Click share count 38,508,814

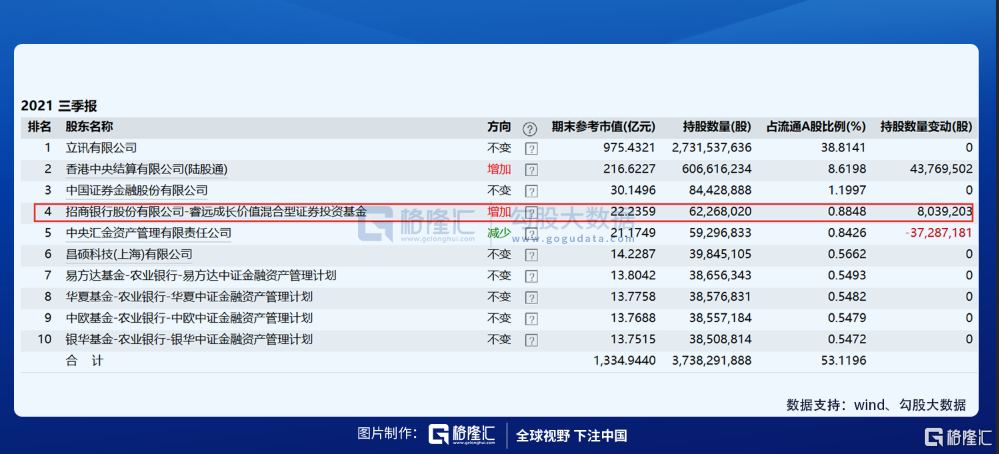point(721,339)
